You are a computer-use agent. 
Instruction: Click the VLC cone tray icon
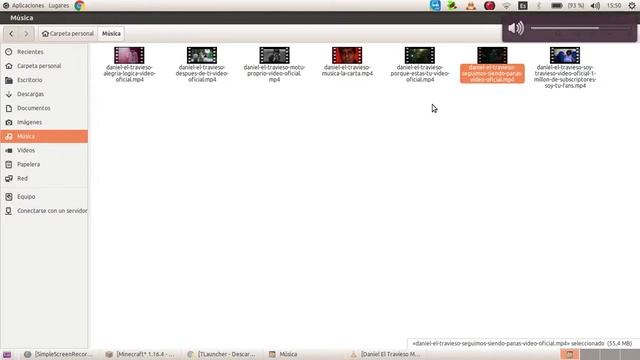pyautogui.click(x=471, y=6)
